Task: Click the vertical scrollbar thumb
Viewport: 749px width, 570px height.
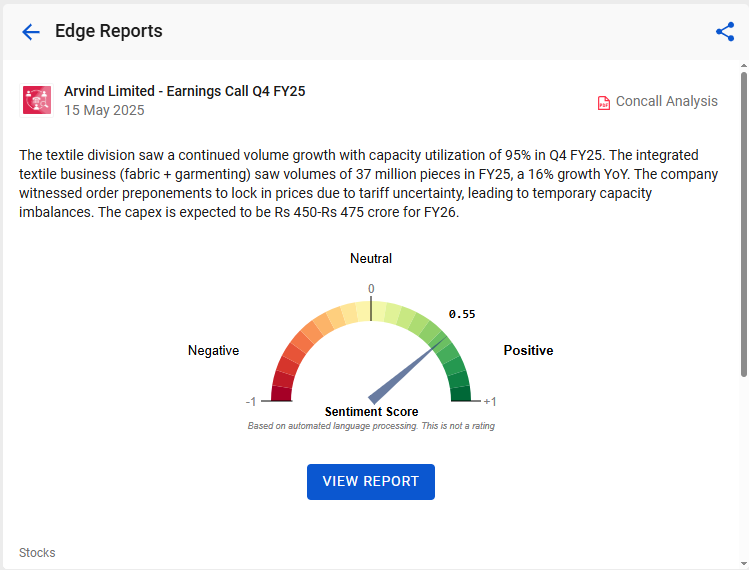Action: [x=744, y=224]
